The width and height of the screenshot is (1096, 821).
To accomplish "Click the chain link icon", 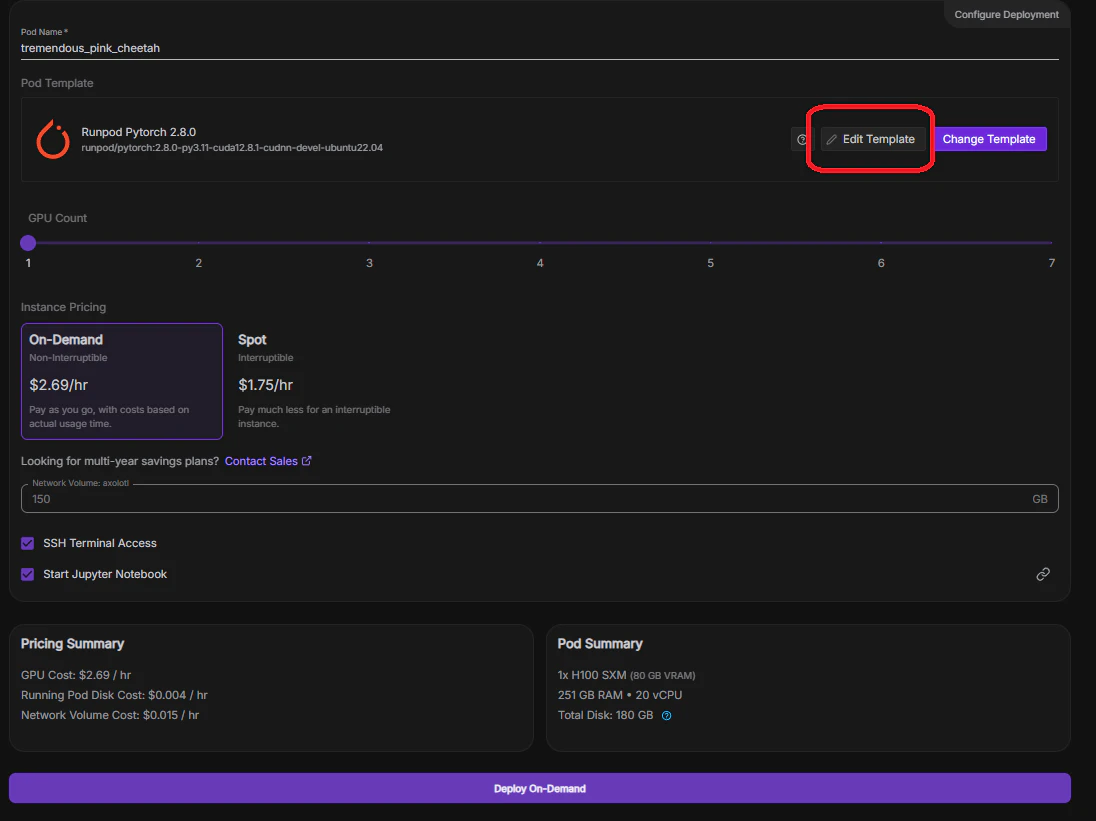I will [1043, 574].
